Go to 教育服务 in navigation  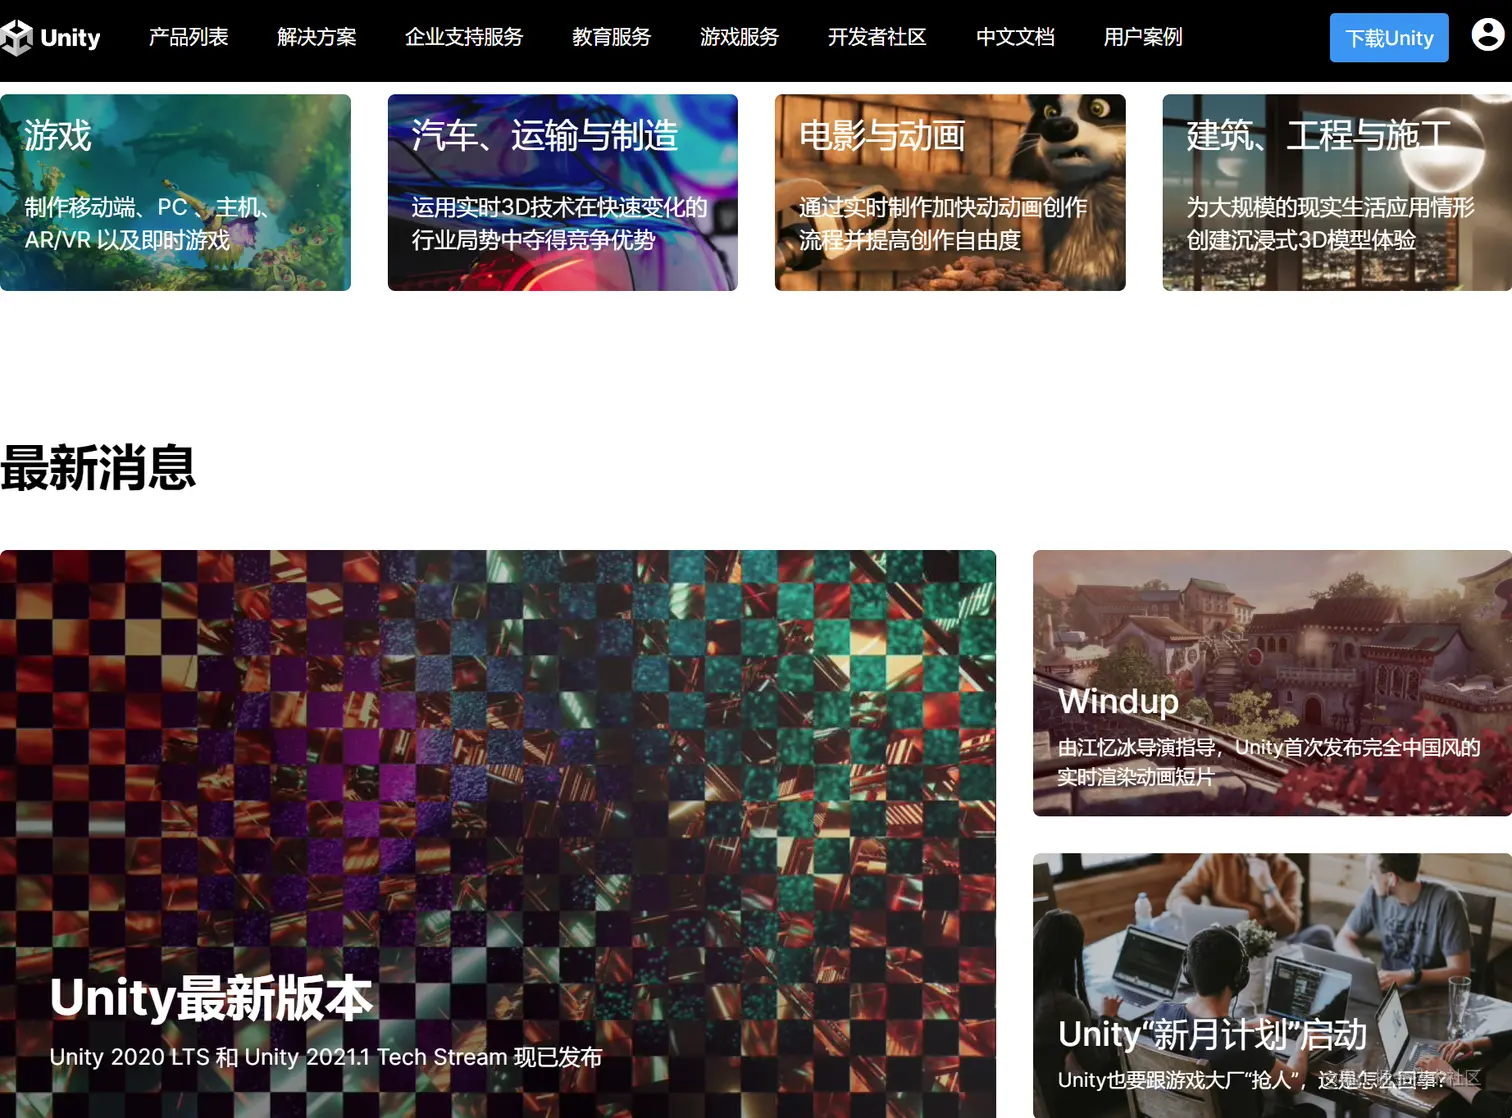pos(611,37)
